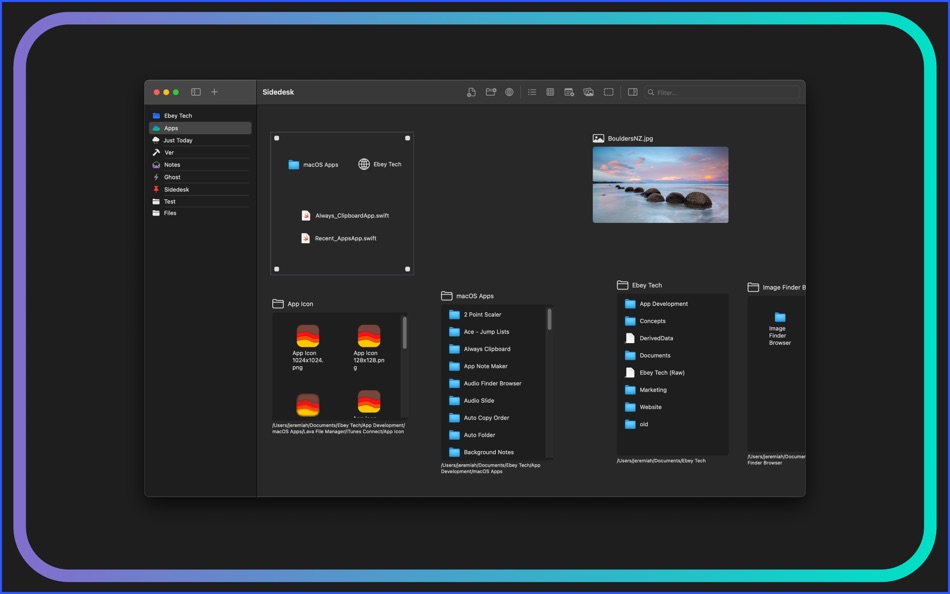Viewport: 950px width, 594px height.
Task: Select the Always_ClipboardApp.swift file
Action: coord(345,216)
